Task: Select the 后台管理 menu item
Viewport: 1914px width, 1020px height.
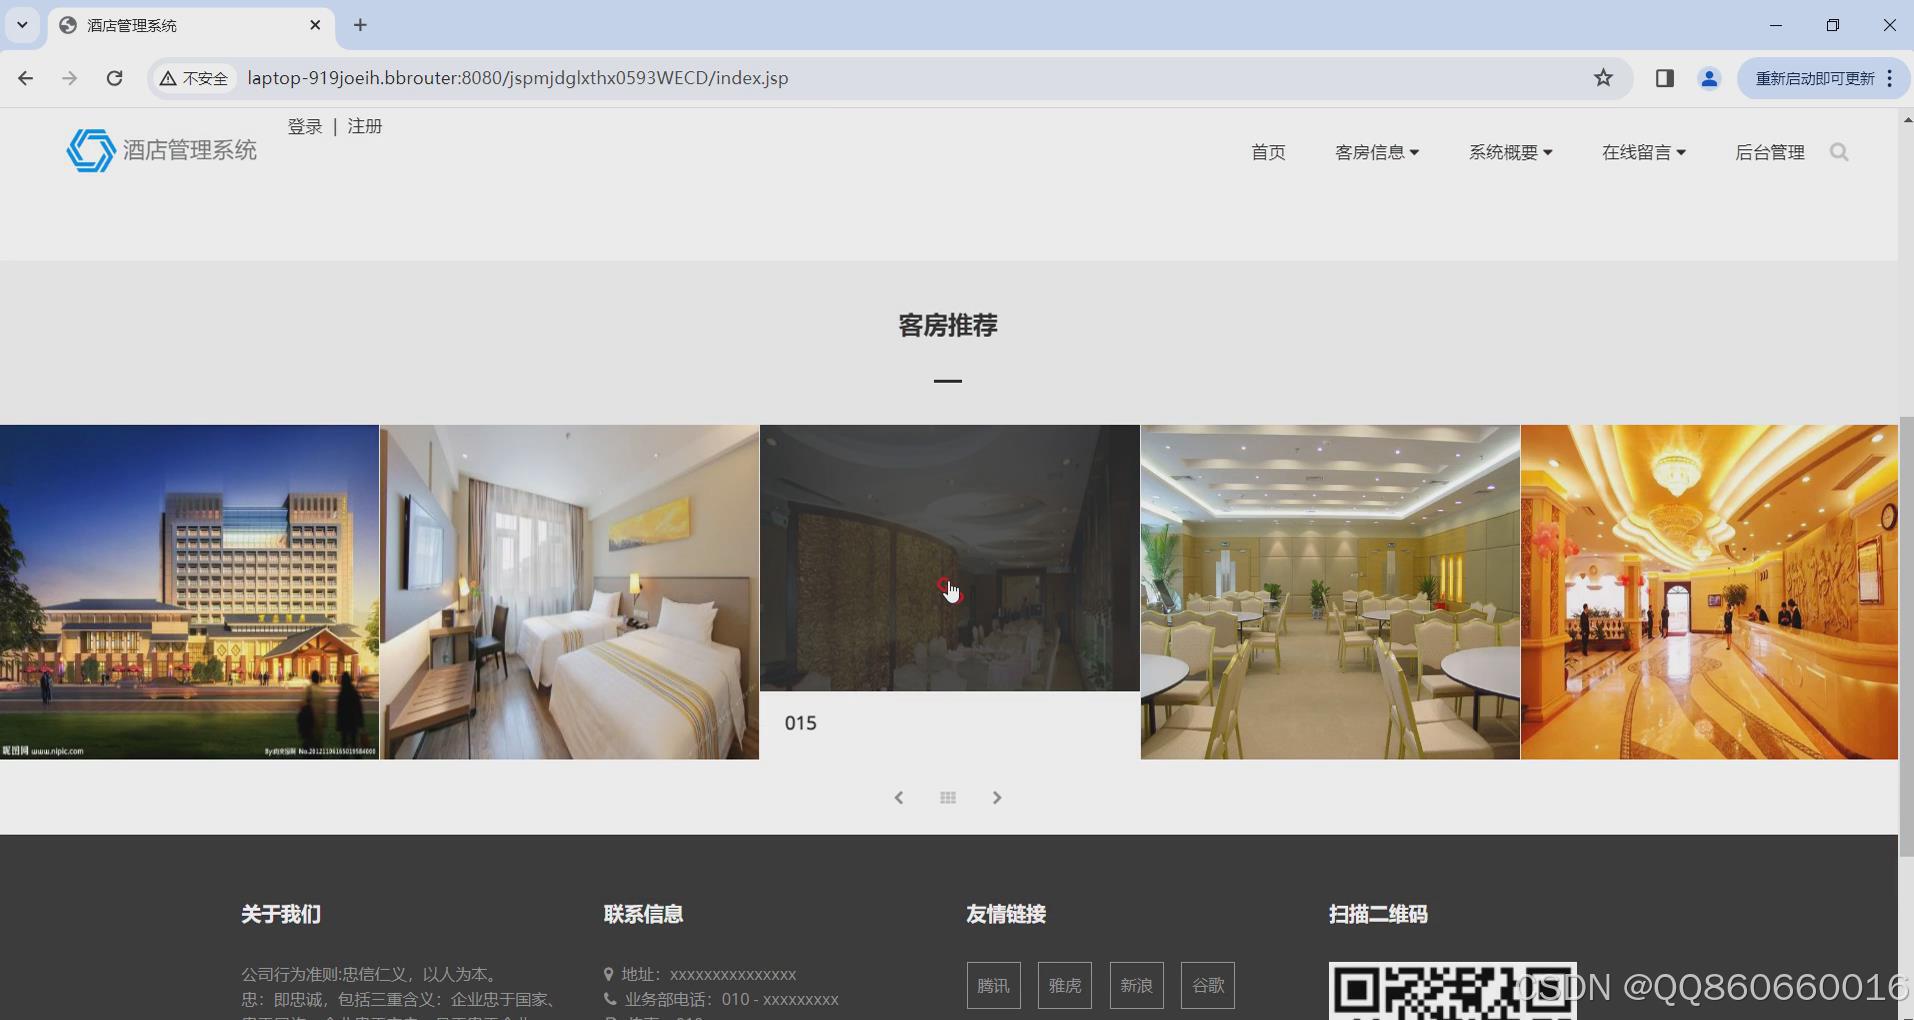Action: [1770, 152]
